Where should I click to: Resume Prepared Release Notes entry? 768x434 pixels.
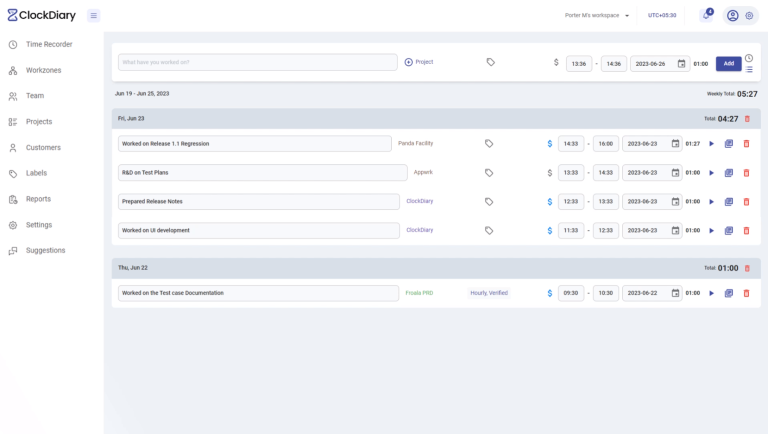pyautogui.click(x=712, y=202)
